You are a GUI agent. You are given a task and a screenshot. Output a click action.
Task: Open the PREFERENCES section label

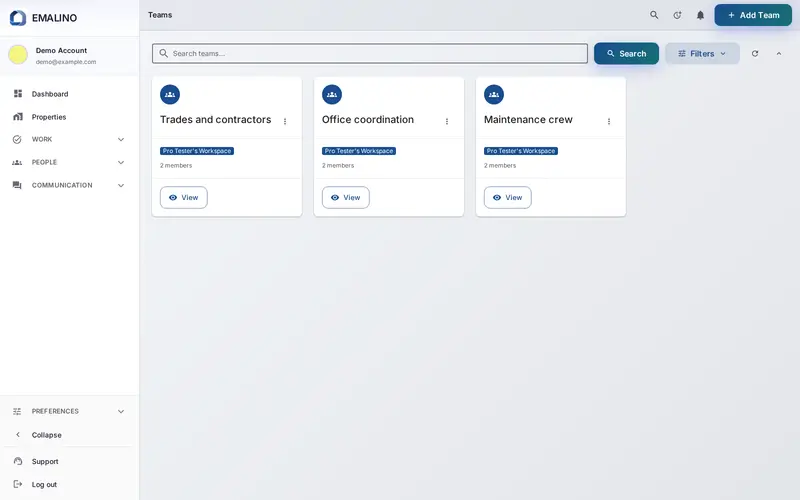pos(55,411)
